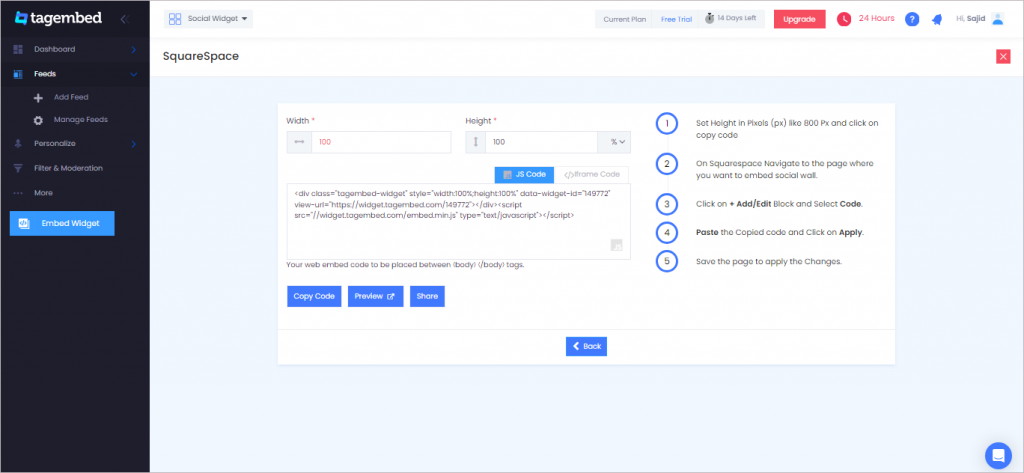Click the Width input field
The image size is (1024, 473).
[381, 142]
